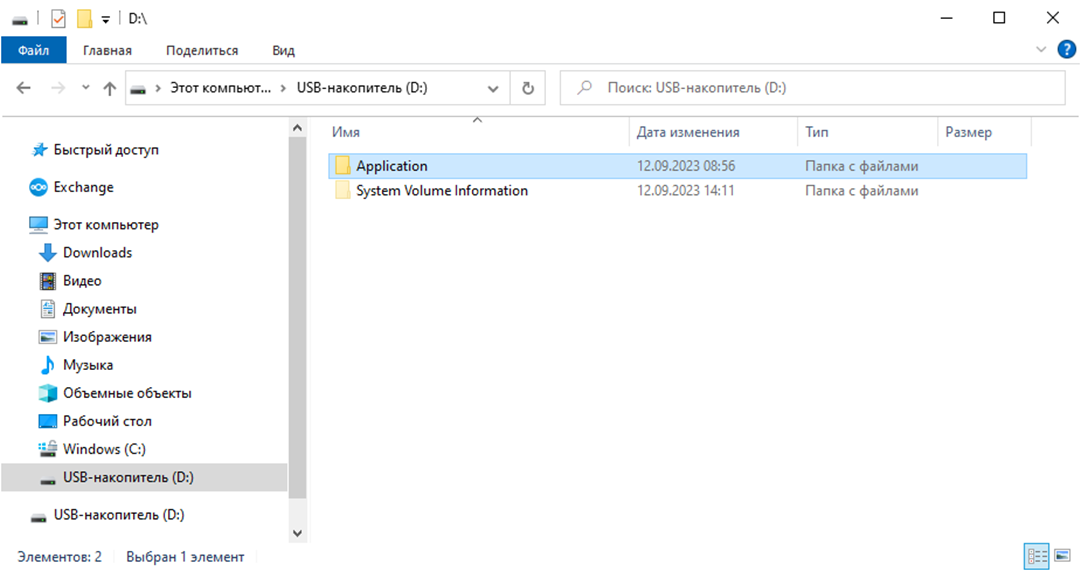The image size is (1081, 571).
Task: Click the Refresh button in address bar
Action: click(x=528, y=88)
